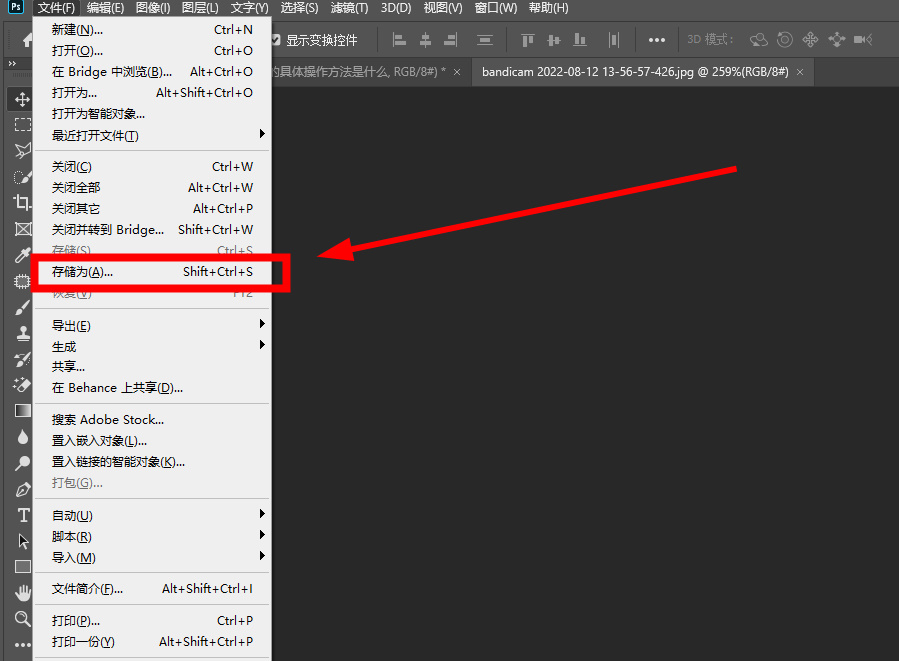This screenshot has width=899, height=661.
Task: Open the 编辑 menu in the menu bar
Action: click(x=105, y=8)
